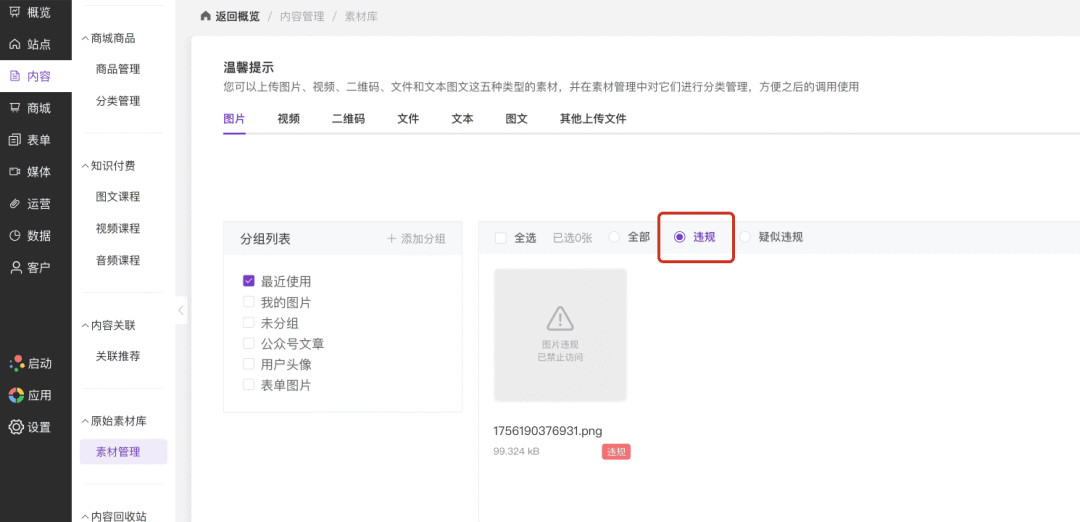Click the home icon beside 返回概览

click(205, 16)
